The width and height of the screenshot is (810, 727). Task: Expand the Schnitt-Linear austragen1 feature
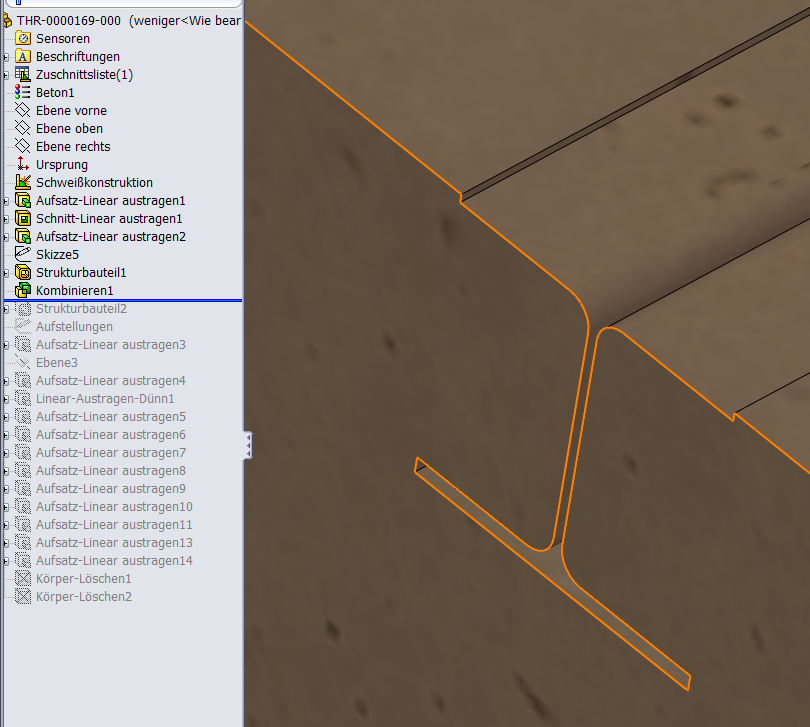click(6, 219)
